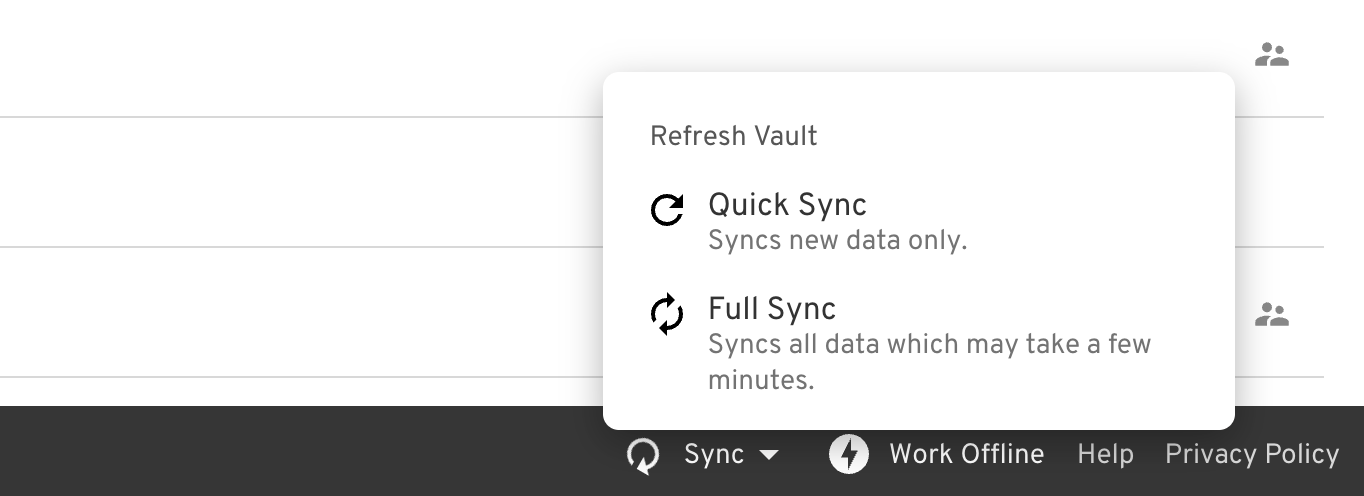Click the partial bottom vault list row
The image size is (1364, 496).
point(300,392)
